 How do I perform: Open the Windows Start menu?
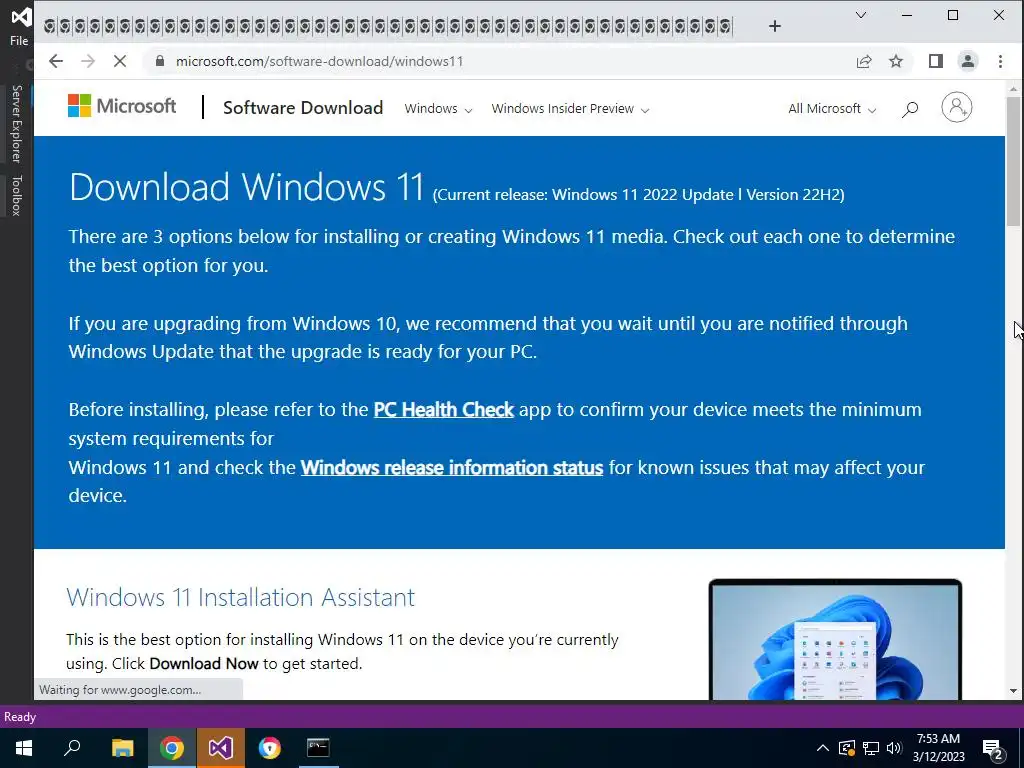pyautogui.click(x=24, y=748)
